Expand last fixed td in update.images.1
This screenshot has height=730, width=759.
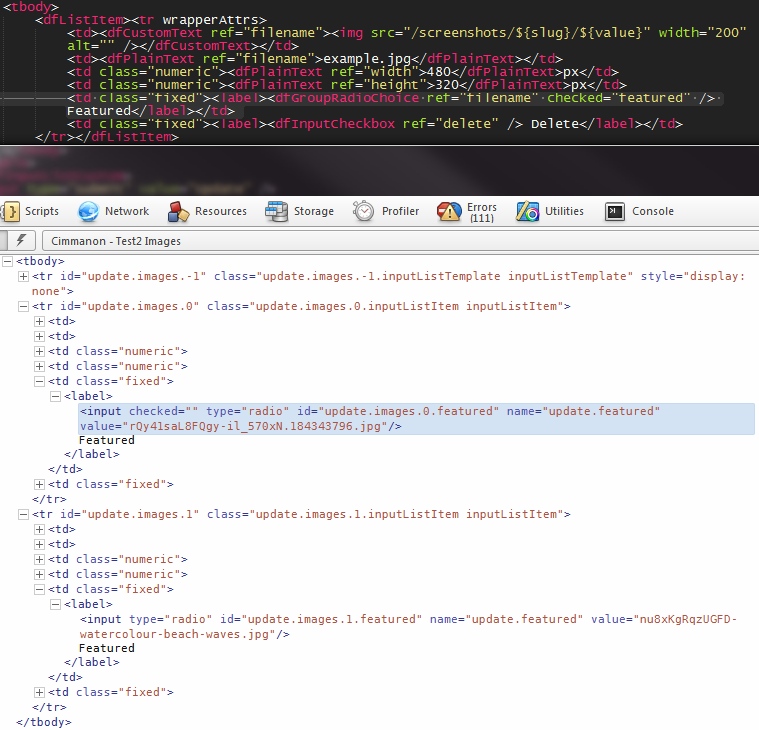pyautogui.click(x=40, y=692)
